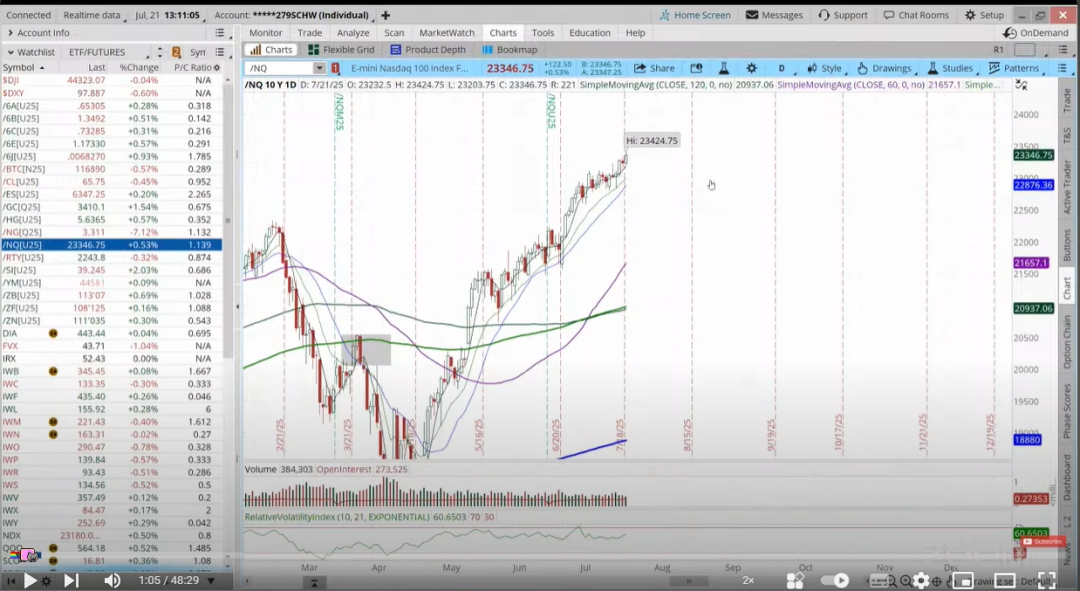Open the Active Trader side tab
Viewport: 1080px width, 591px height.
(x=1066, y=187)
